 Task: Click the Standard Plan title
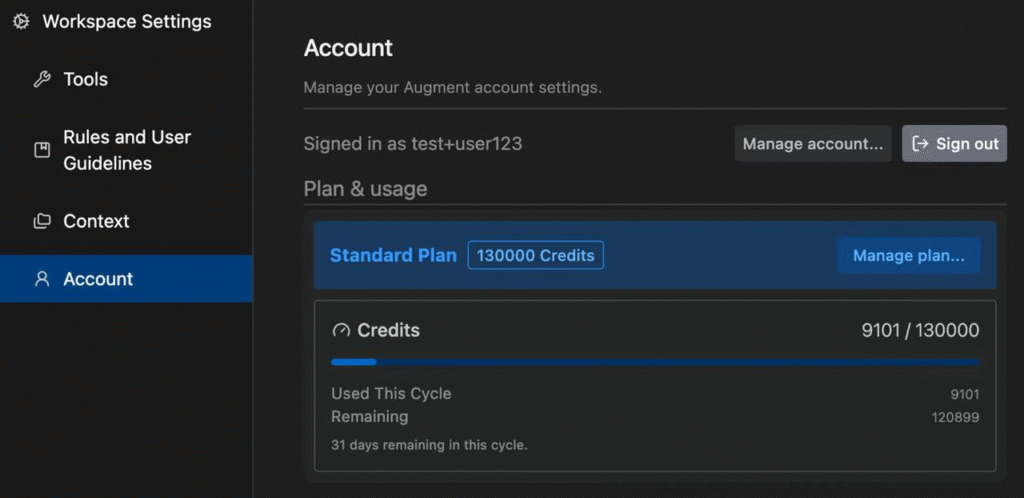coord(393,255)
